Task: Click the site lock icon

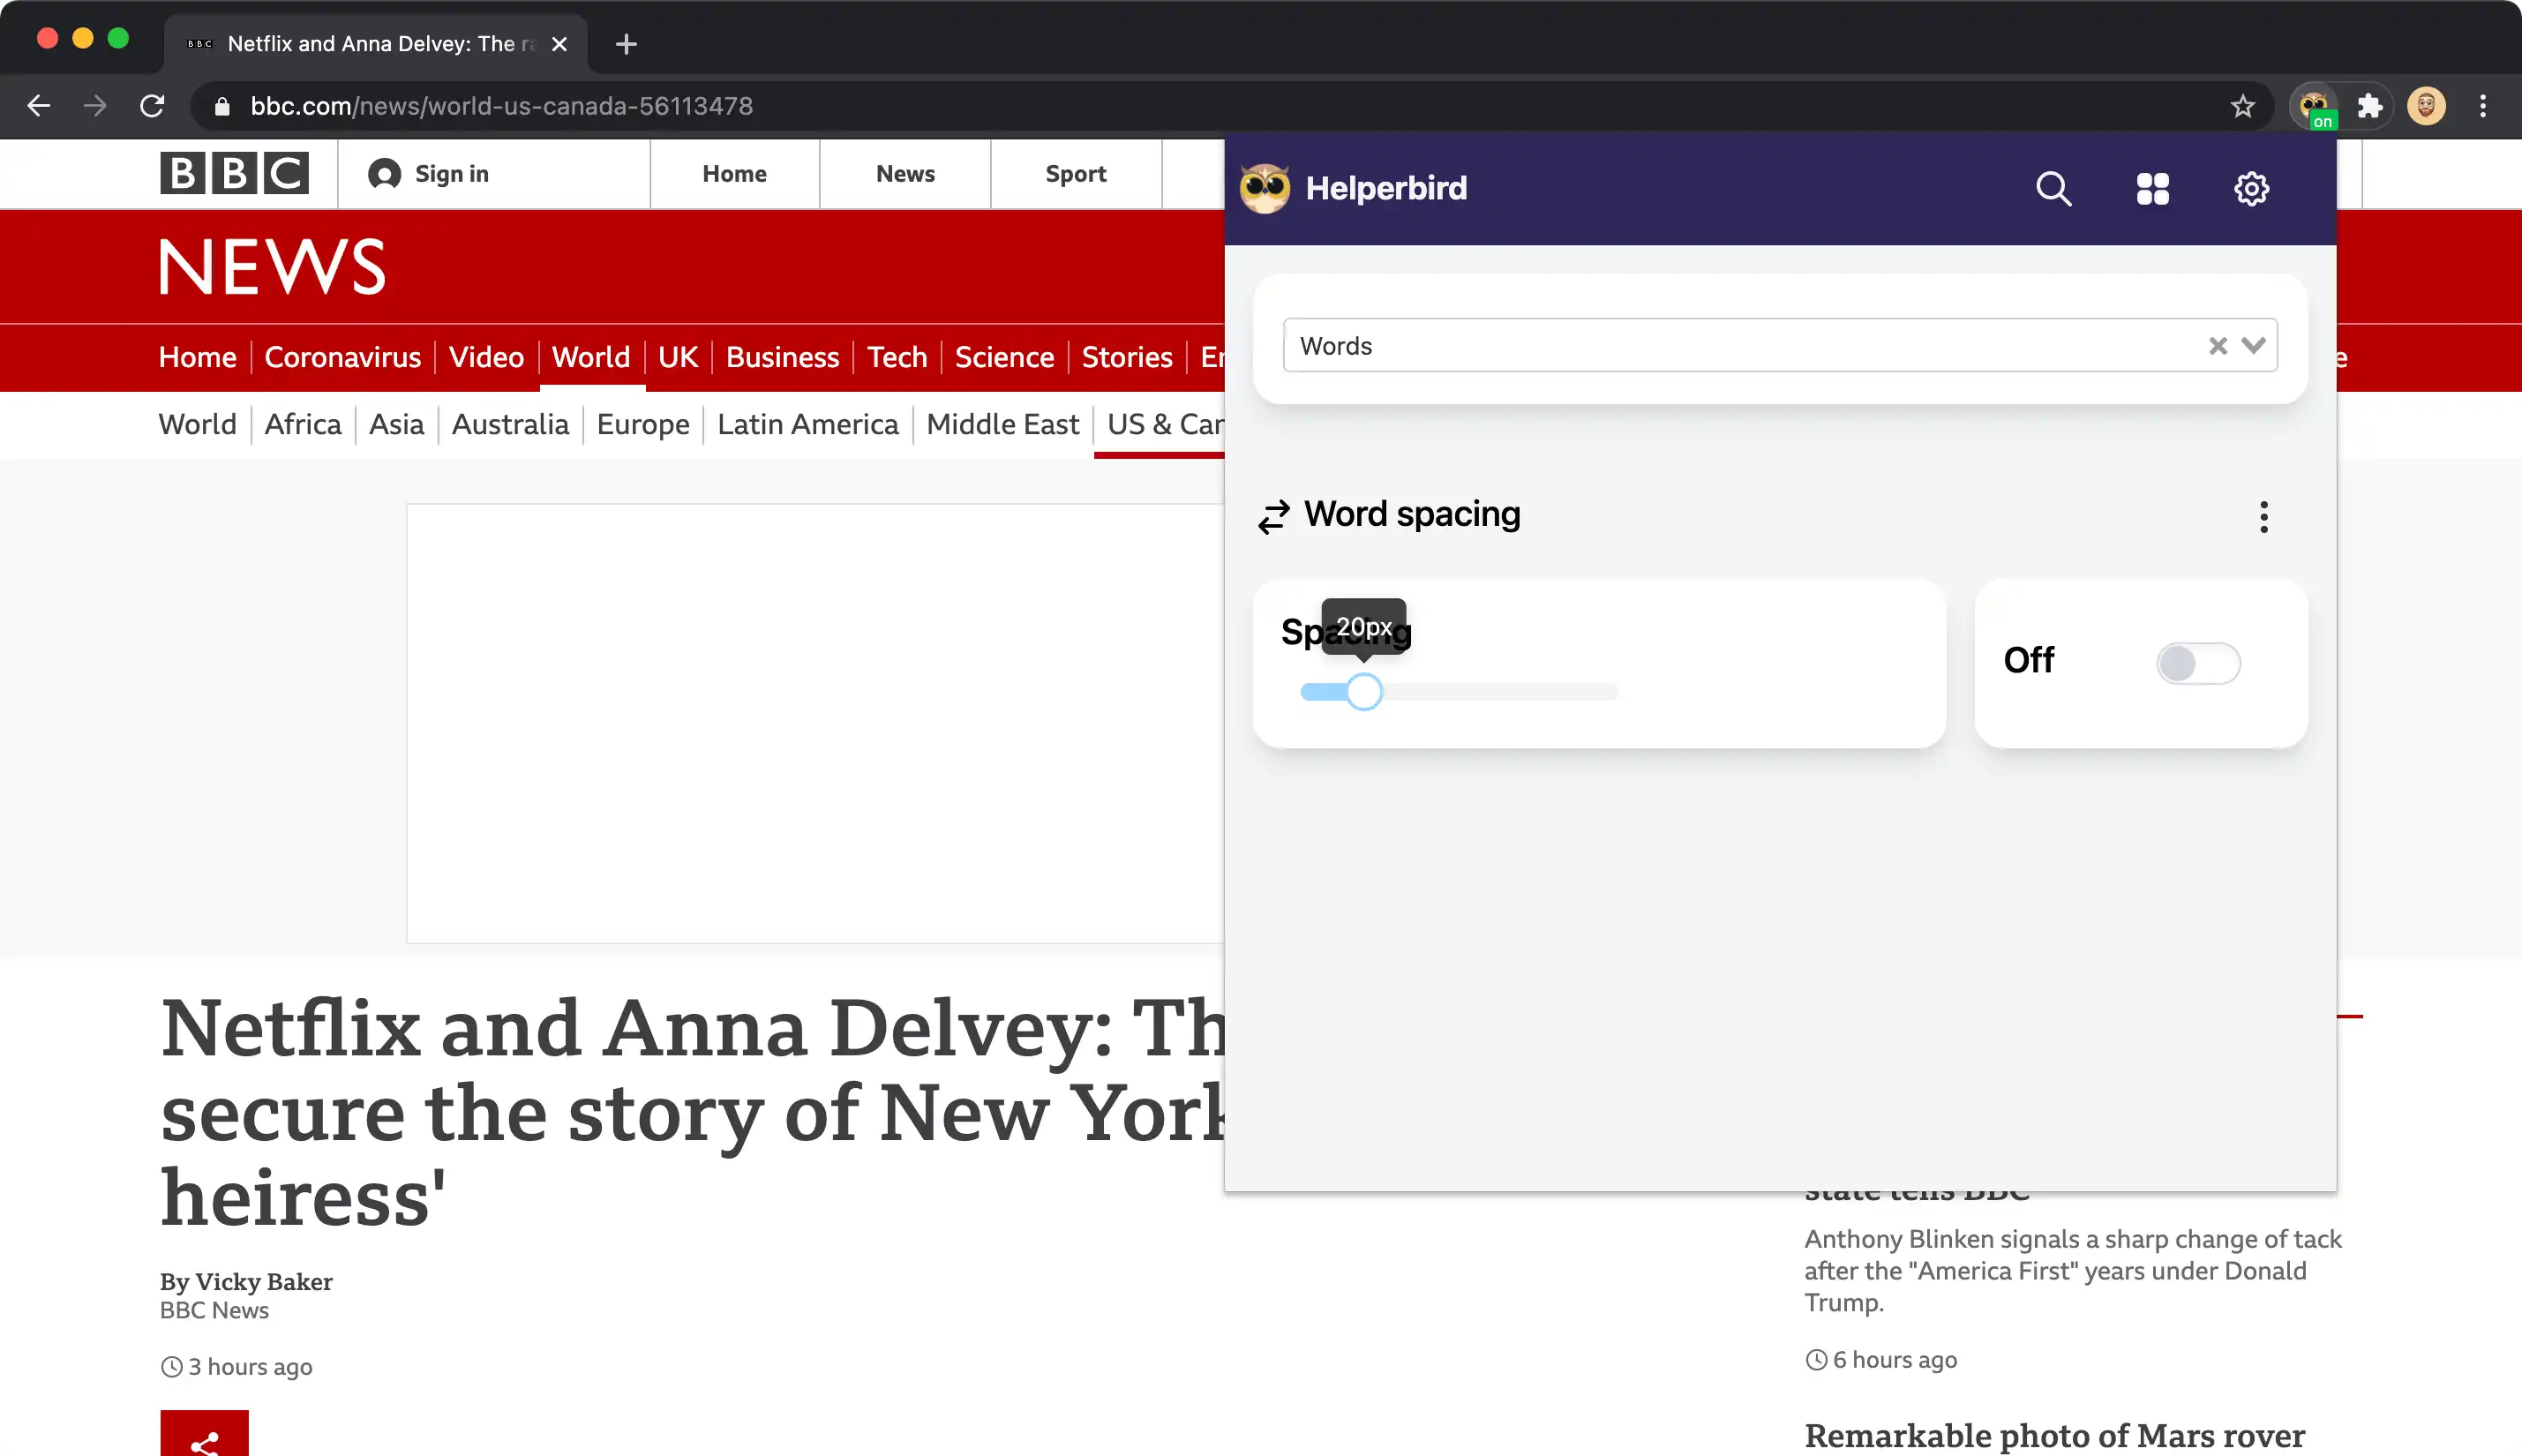Action: click(222, 106)
